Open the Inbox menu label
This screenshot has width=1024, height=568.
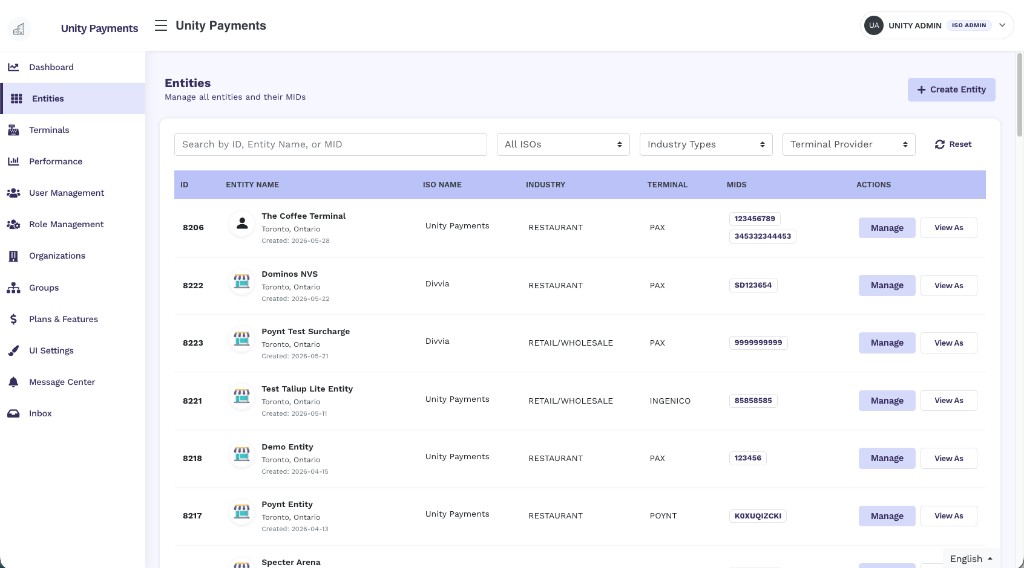(40, 413)
